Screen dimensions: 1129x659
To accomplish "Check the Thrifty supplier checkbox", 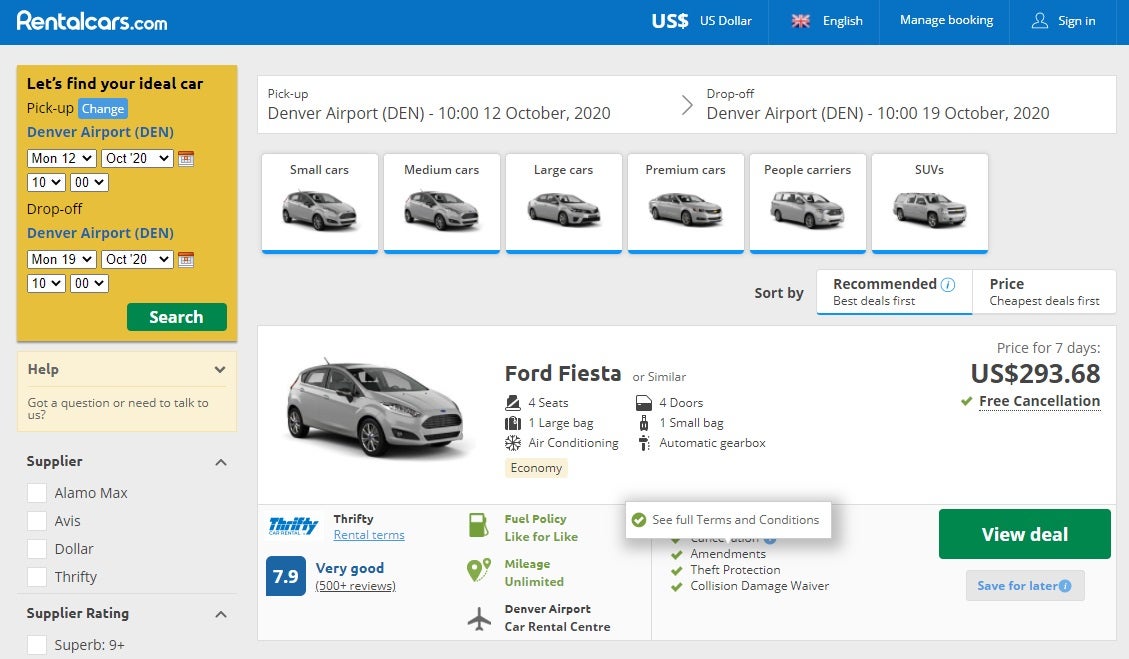I will pos(37,577).
